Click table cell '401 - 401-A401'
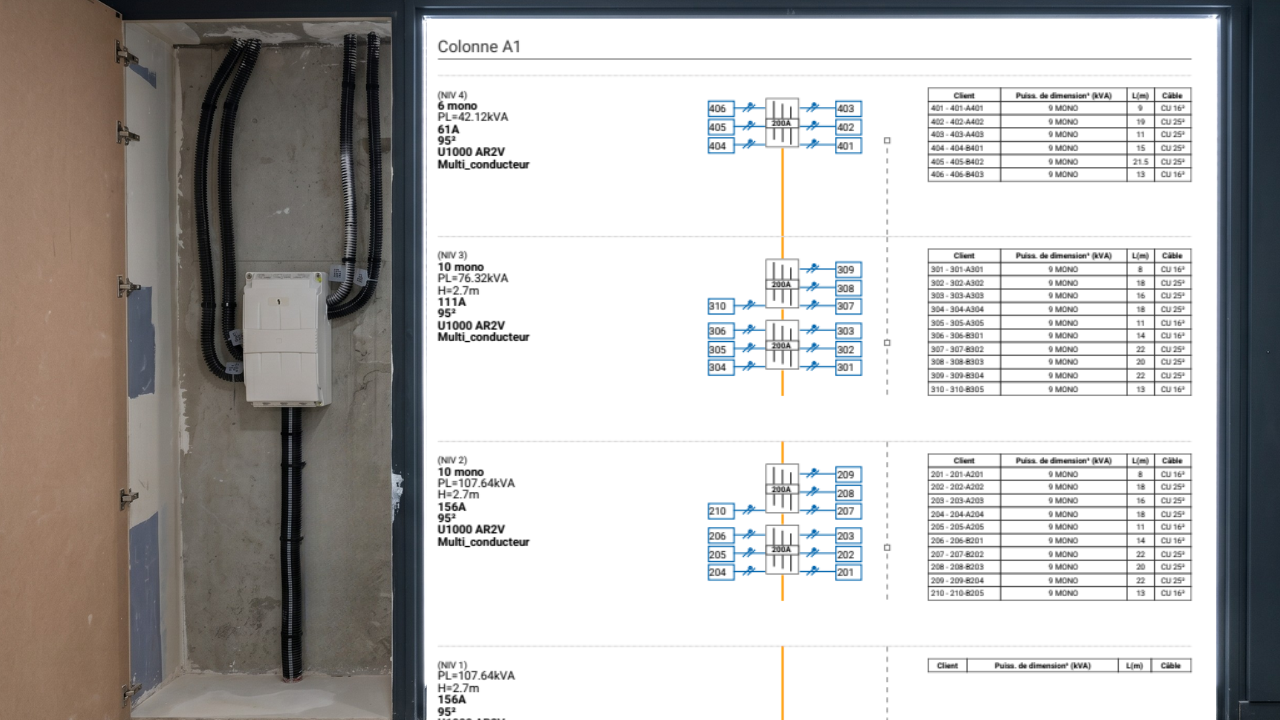 tap(964, 108)
